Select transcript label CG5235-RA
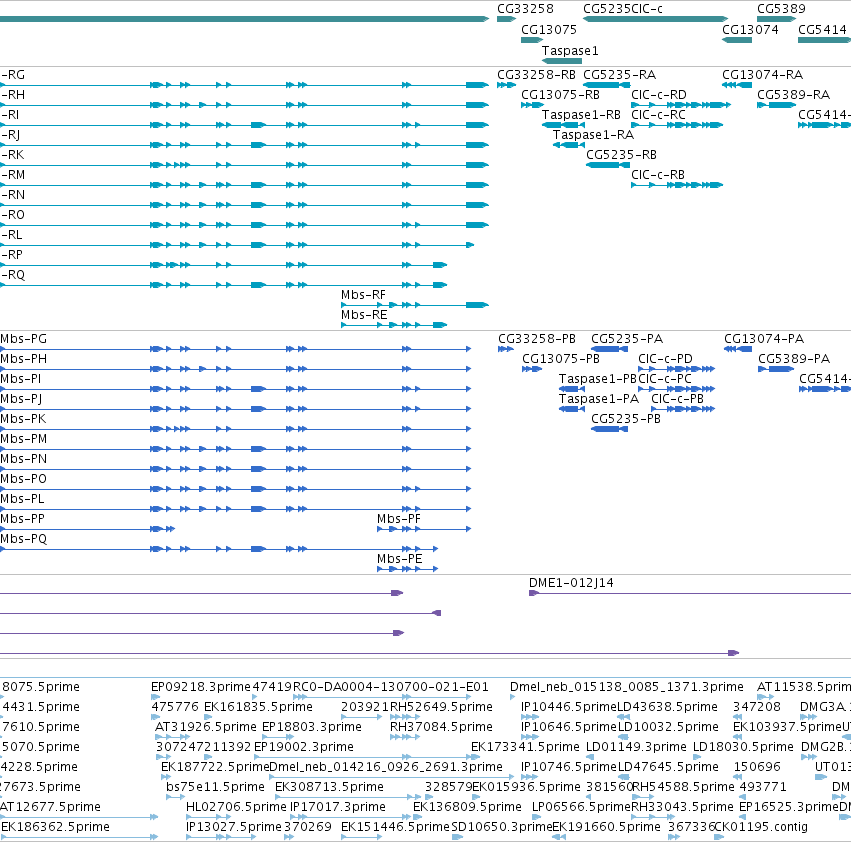 pyautogui.click(x=619, y=74)
